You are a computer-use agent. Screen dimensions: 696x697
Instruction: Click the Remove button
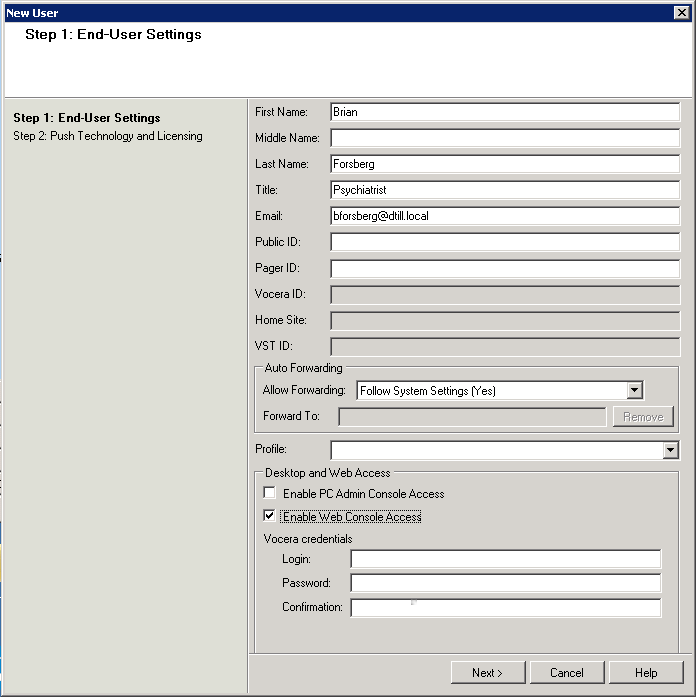click(x=643, y=417)
